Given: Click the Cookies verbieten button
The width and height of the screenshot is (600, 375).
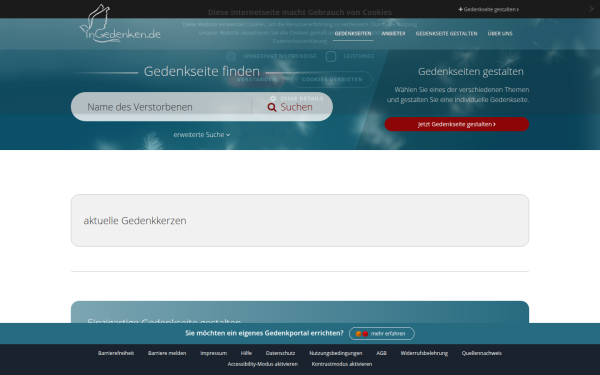Looking at the screenshot, I should pyautogui.click(x=332, y=80).
